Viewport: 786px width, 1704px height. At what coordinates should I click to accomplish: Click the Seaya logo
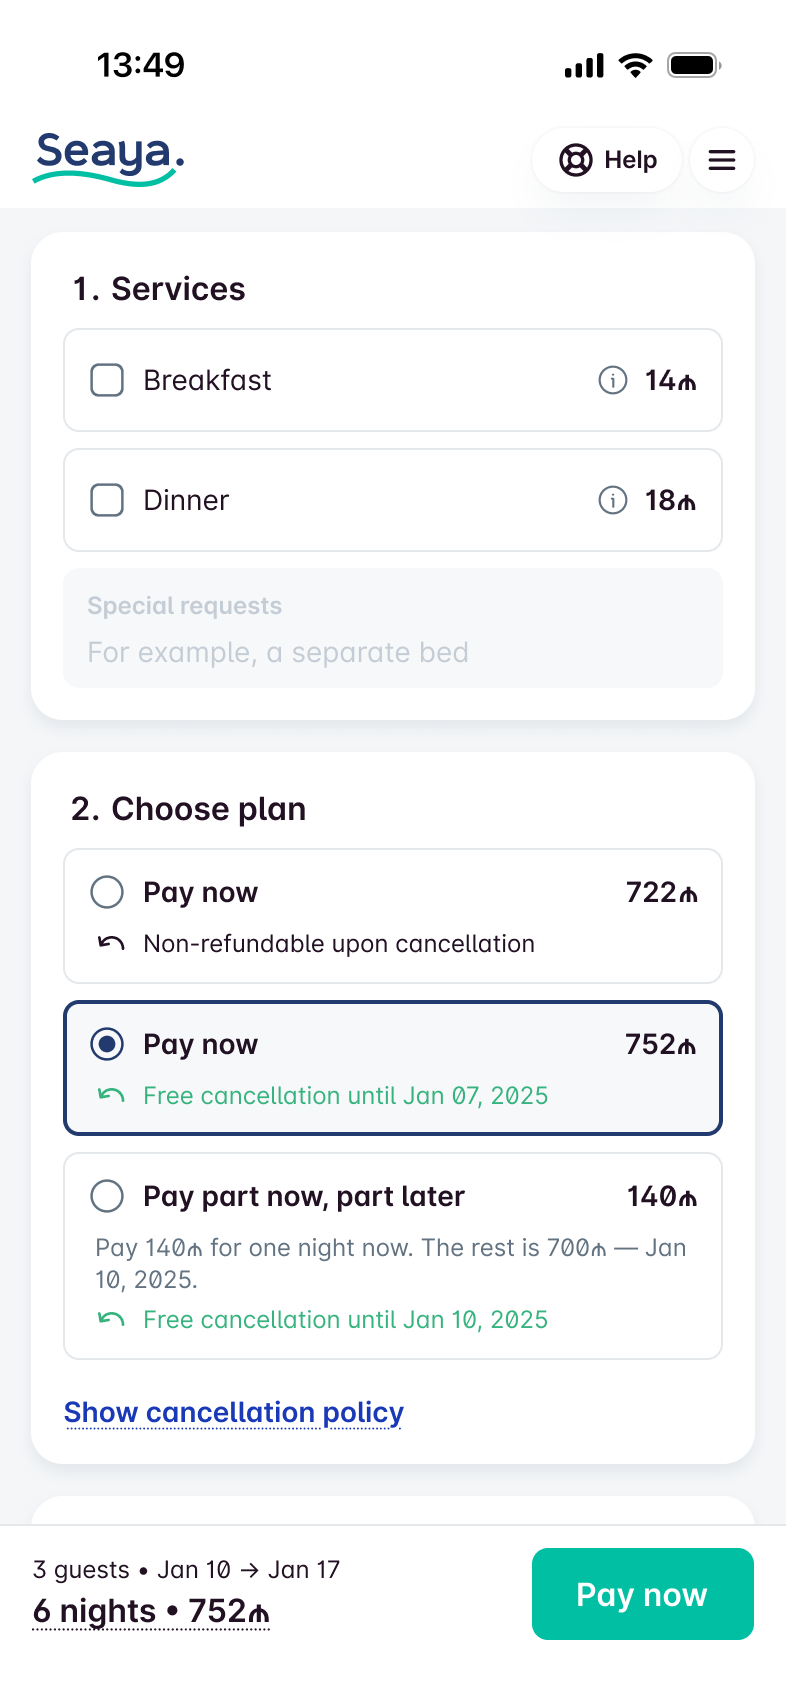pos(109,158)
